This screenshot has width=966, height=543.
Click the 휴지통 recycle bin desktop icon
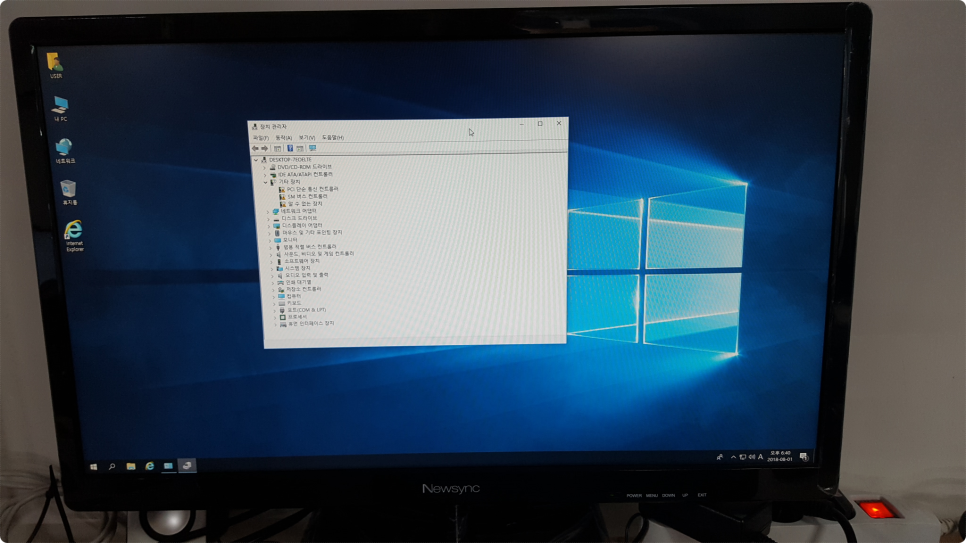pos(69,192)
